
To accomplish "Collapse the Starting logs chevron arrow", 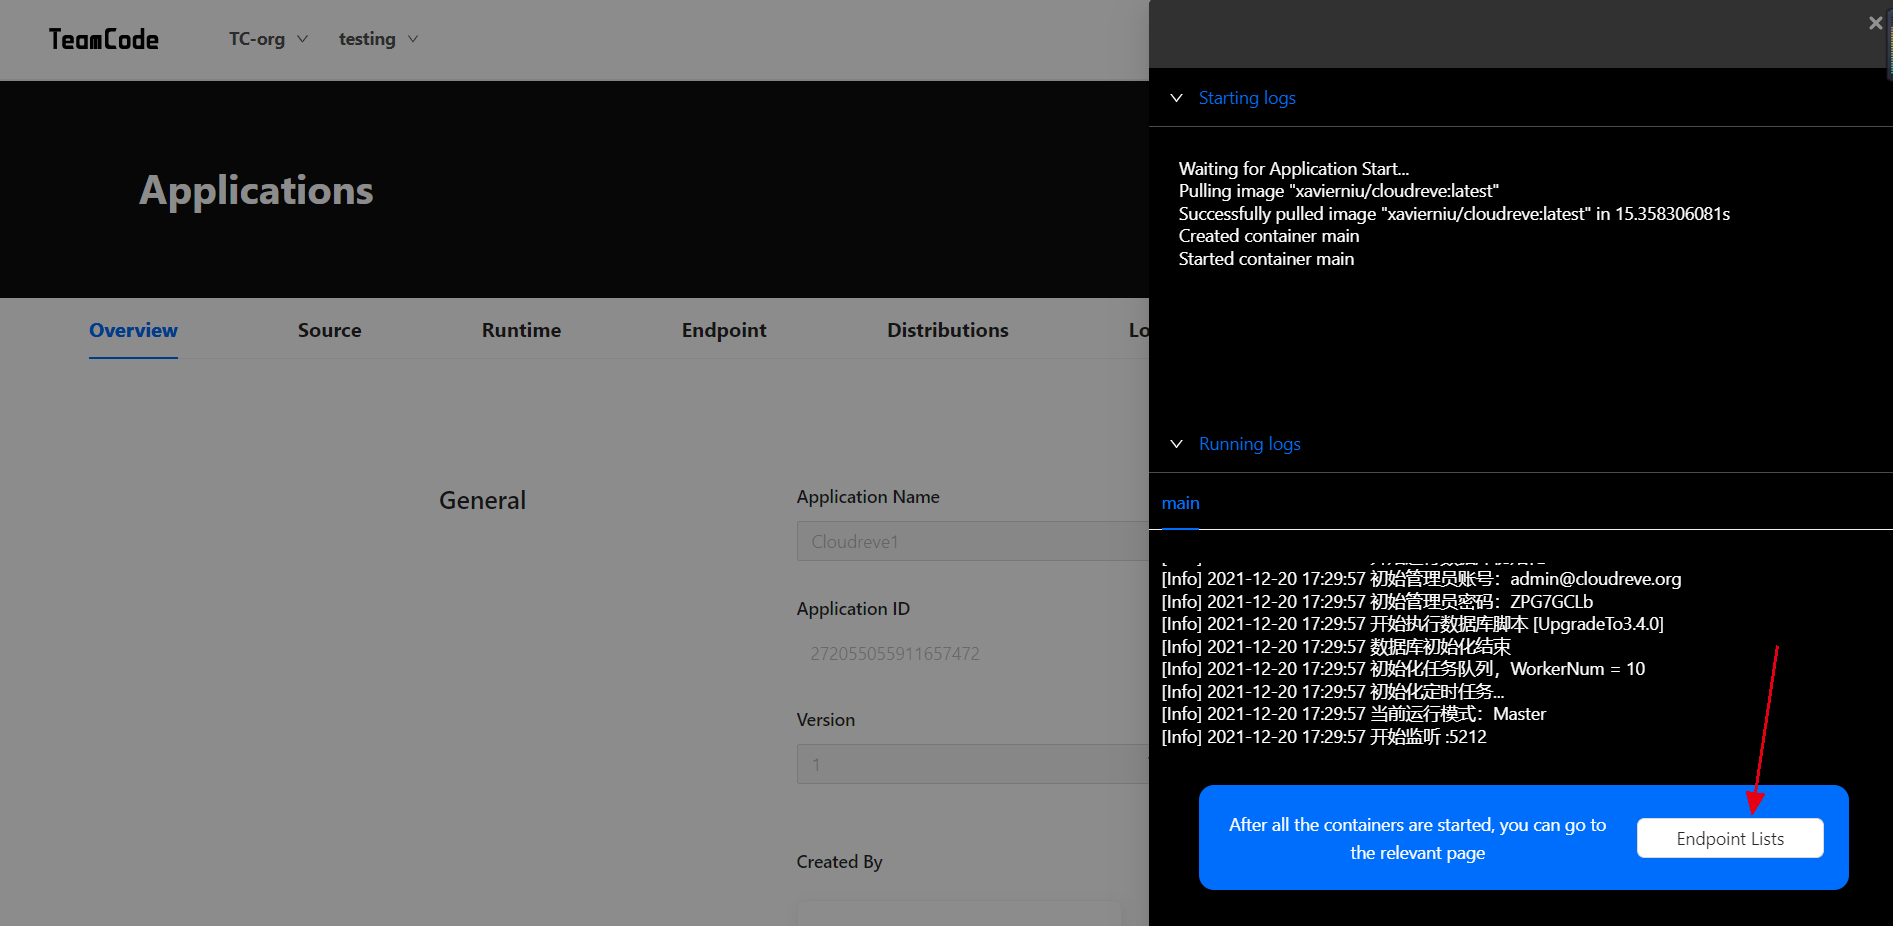I will 1177,98.
